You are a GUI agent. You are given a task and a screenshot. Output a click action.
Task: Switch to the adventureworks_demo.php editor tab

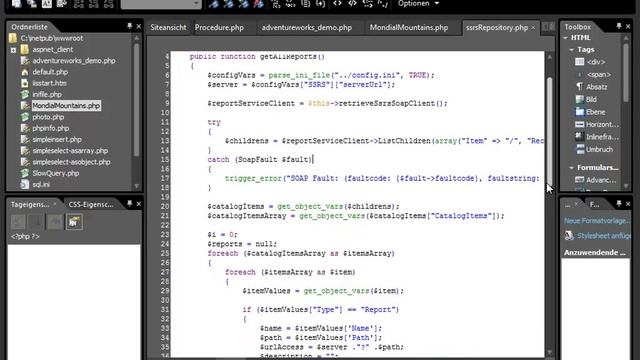point(307,27)
